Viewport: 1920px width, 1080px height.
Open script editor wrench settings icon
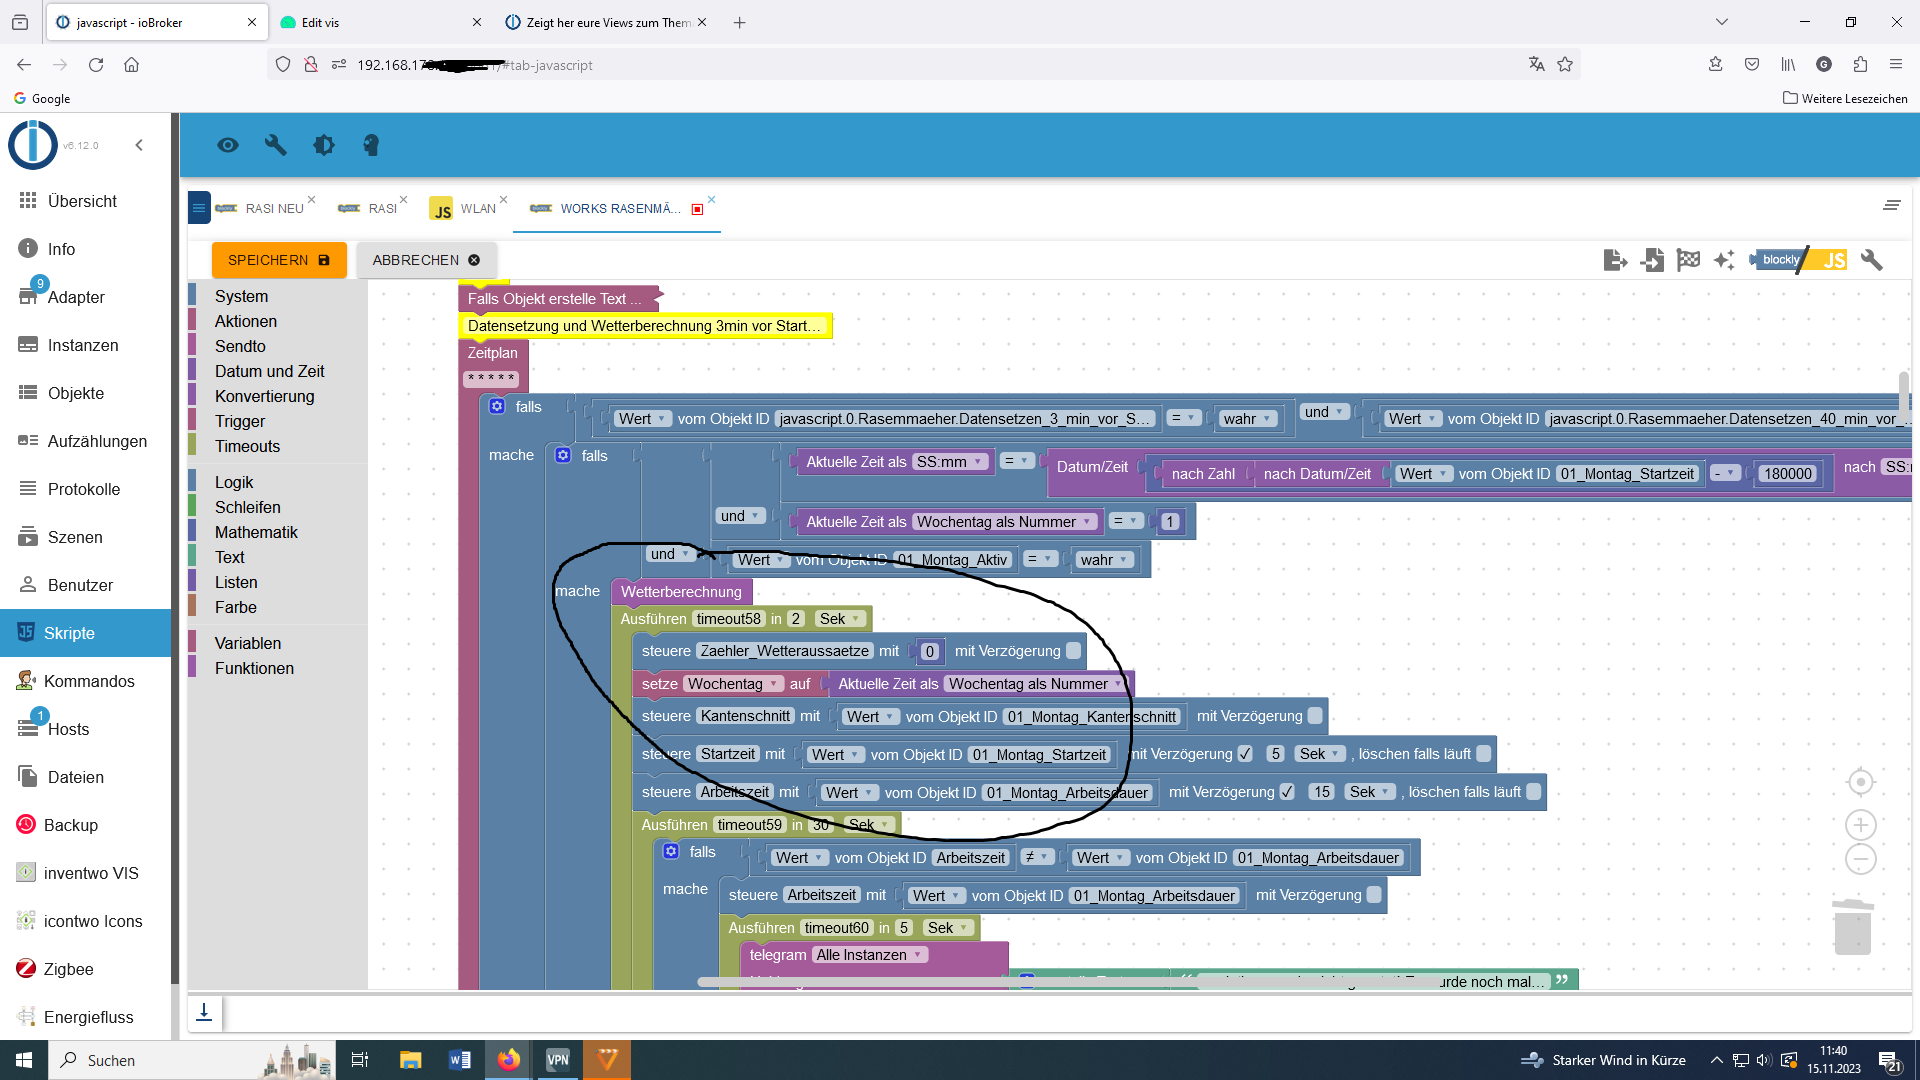coord(1871,260)
